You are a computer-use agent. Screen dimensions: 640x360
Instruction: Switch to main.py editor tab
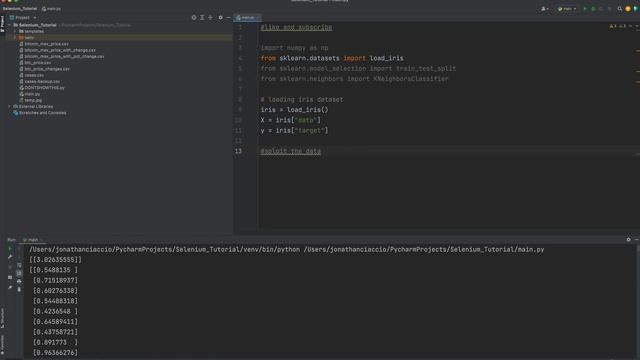[247, 18]
